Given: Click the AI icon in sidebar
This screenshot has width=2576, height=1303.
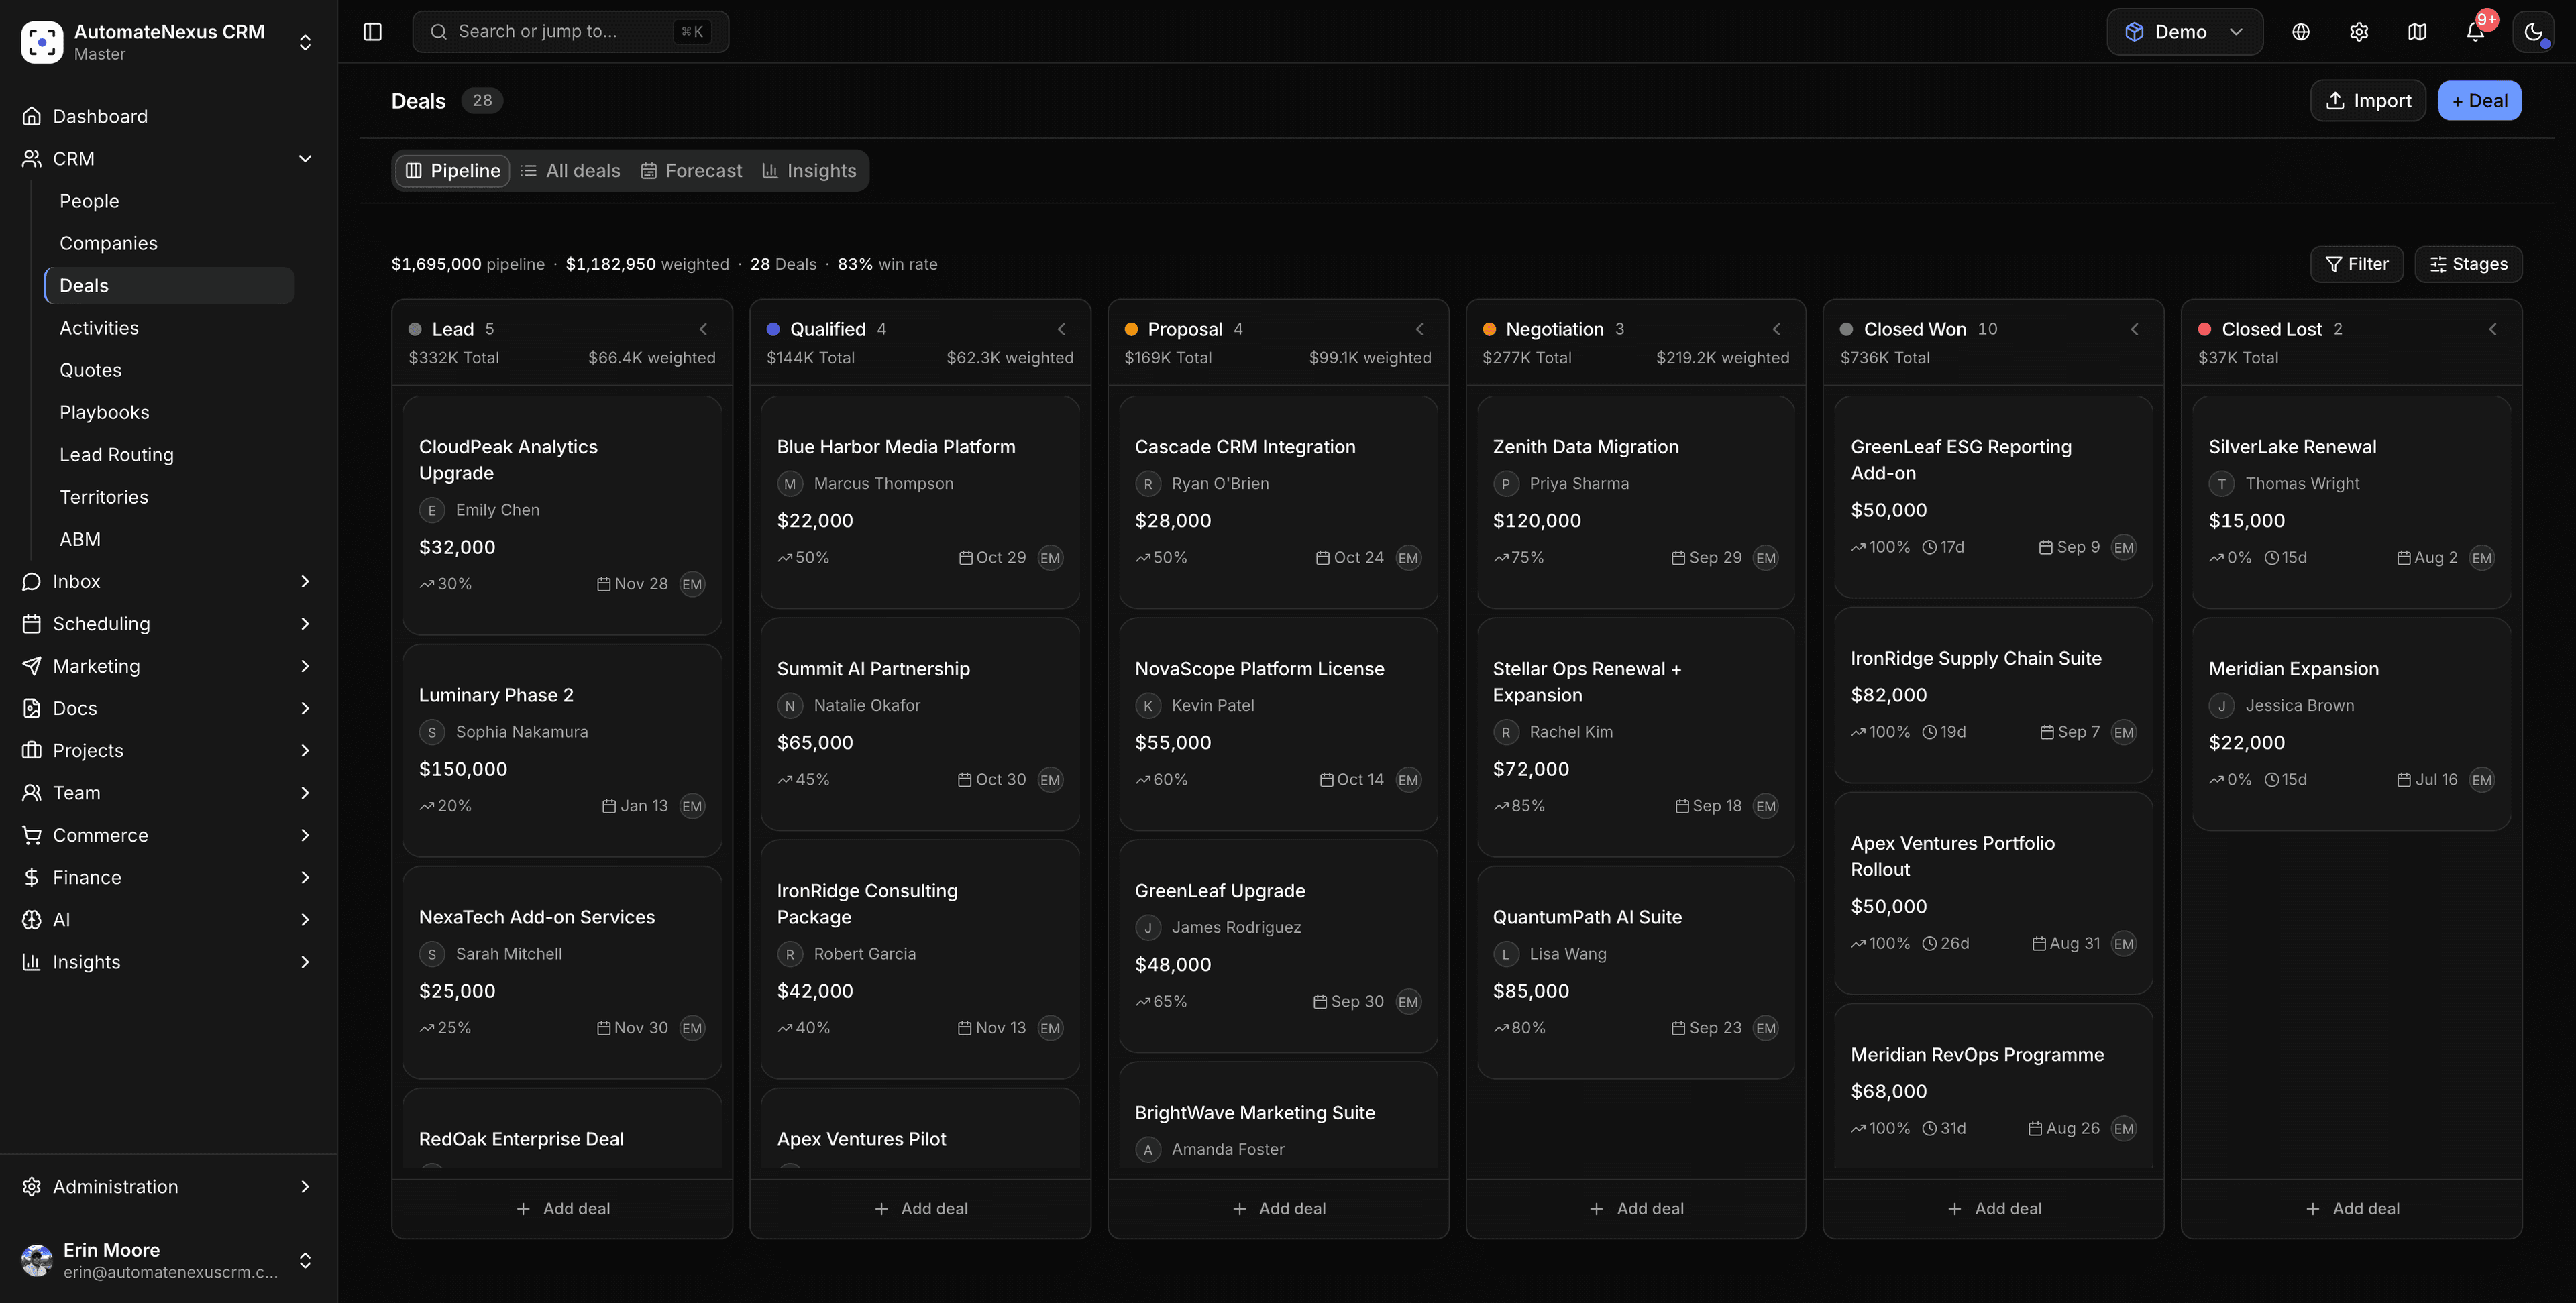Looking at the screenshot, I should coord(32,919).
